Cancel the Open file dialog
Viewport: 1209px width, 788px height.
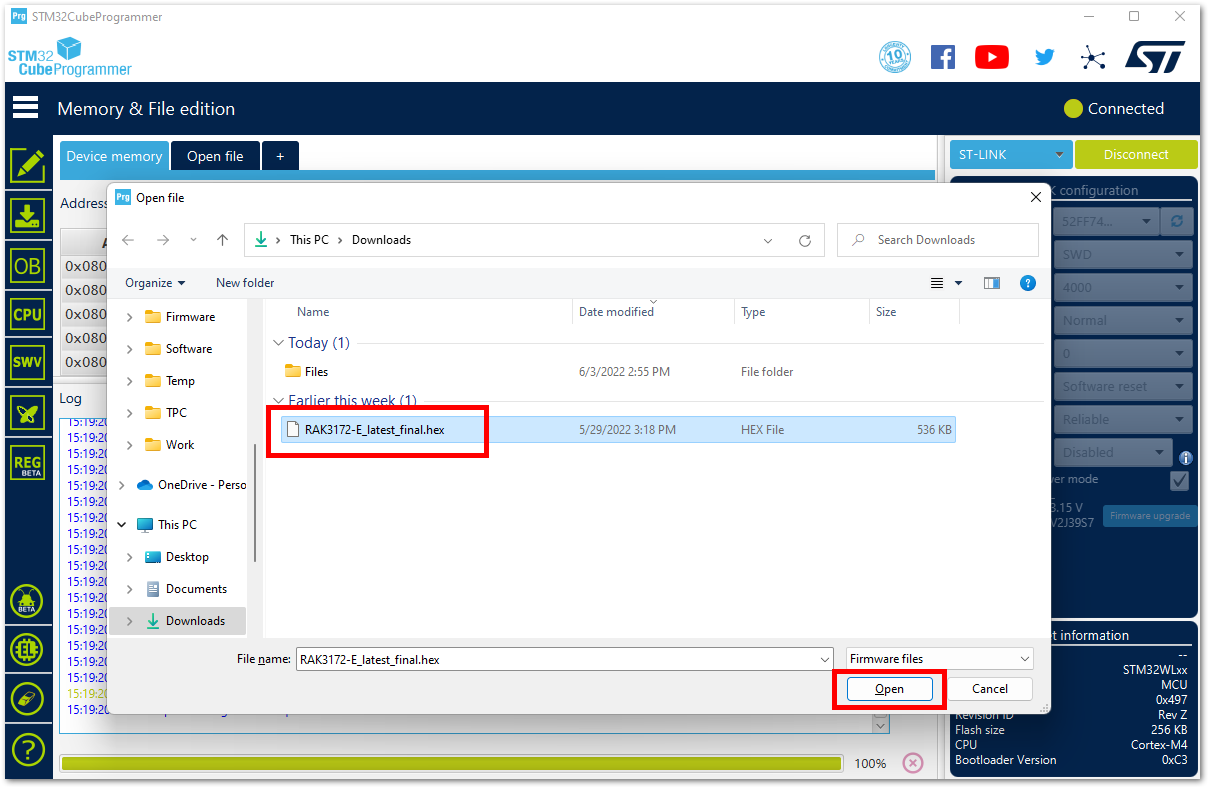pos(990,689)
